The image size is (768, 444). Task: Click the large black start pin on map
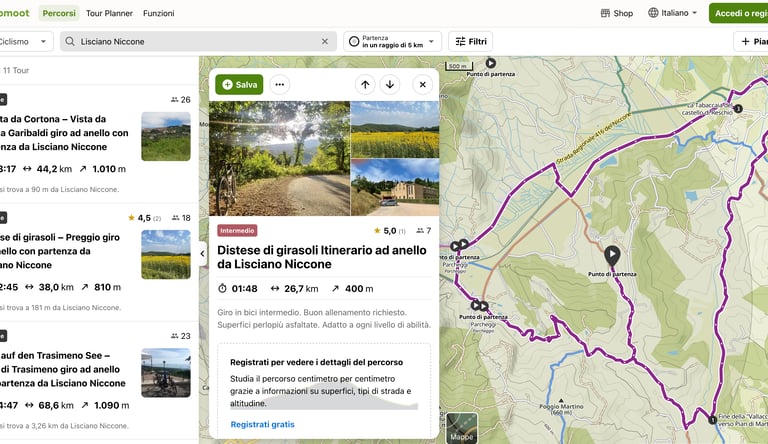(612, 255)
